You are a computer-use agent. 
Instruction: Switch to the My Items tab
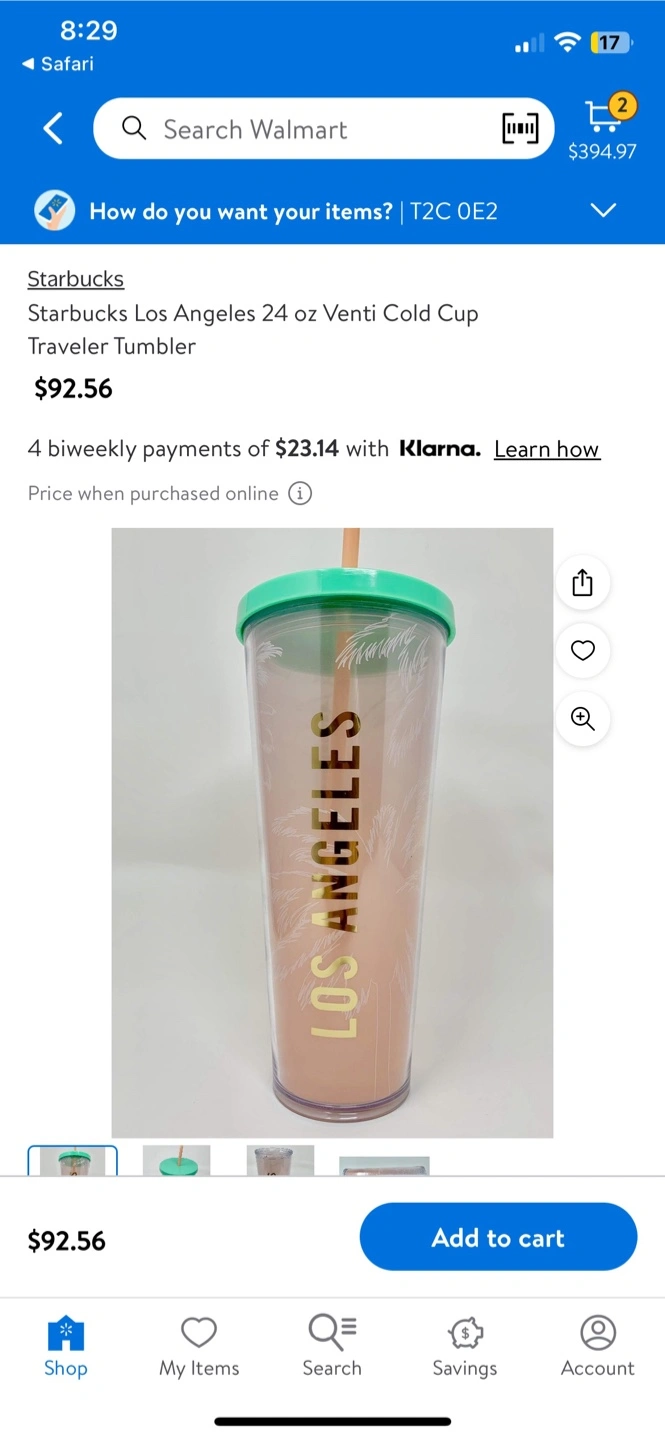coord(199,1347)
